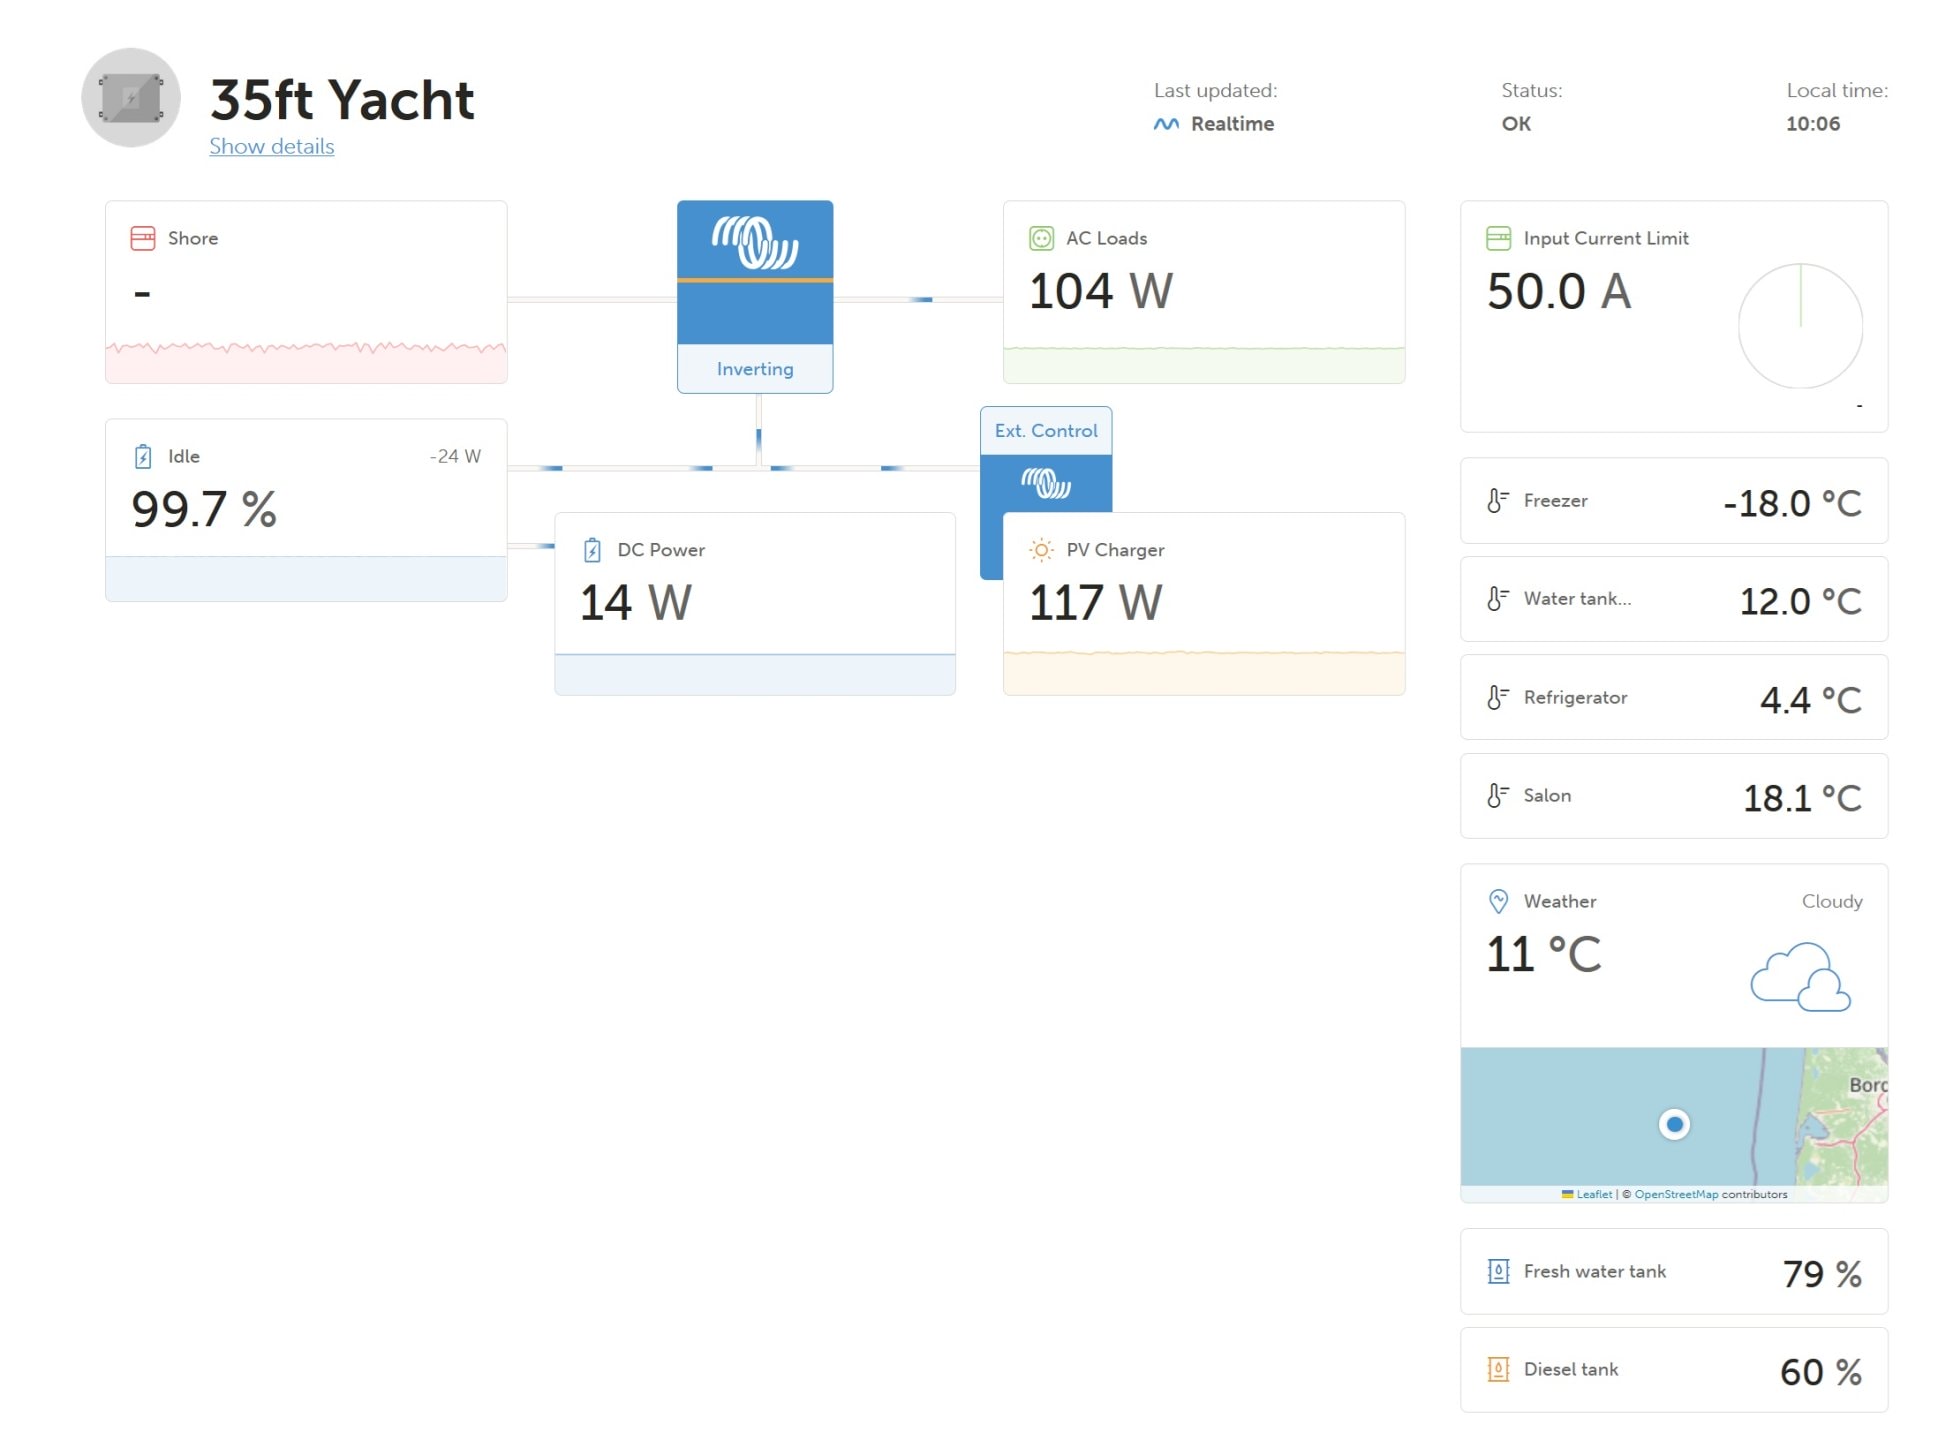Click the Refrigerator thermometer icon
The image size is (1953, 1440).
click(x=1497, y=697)
